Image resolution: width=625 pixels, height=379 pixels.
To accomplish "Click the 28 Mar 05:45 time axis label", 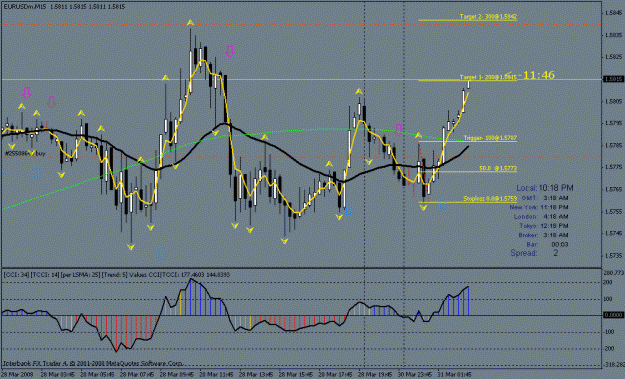I will tap(98, 375).
